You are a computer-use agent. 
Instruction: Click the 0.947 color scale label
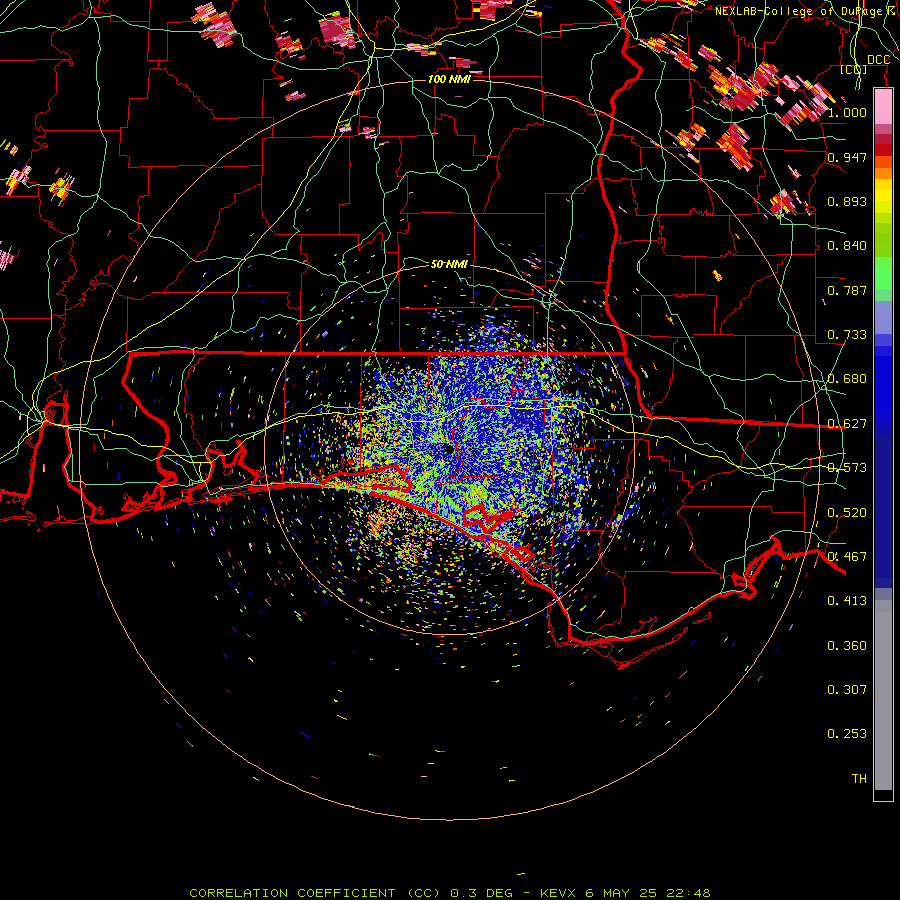(847, 157)
